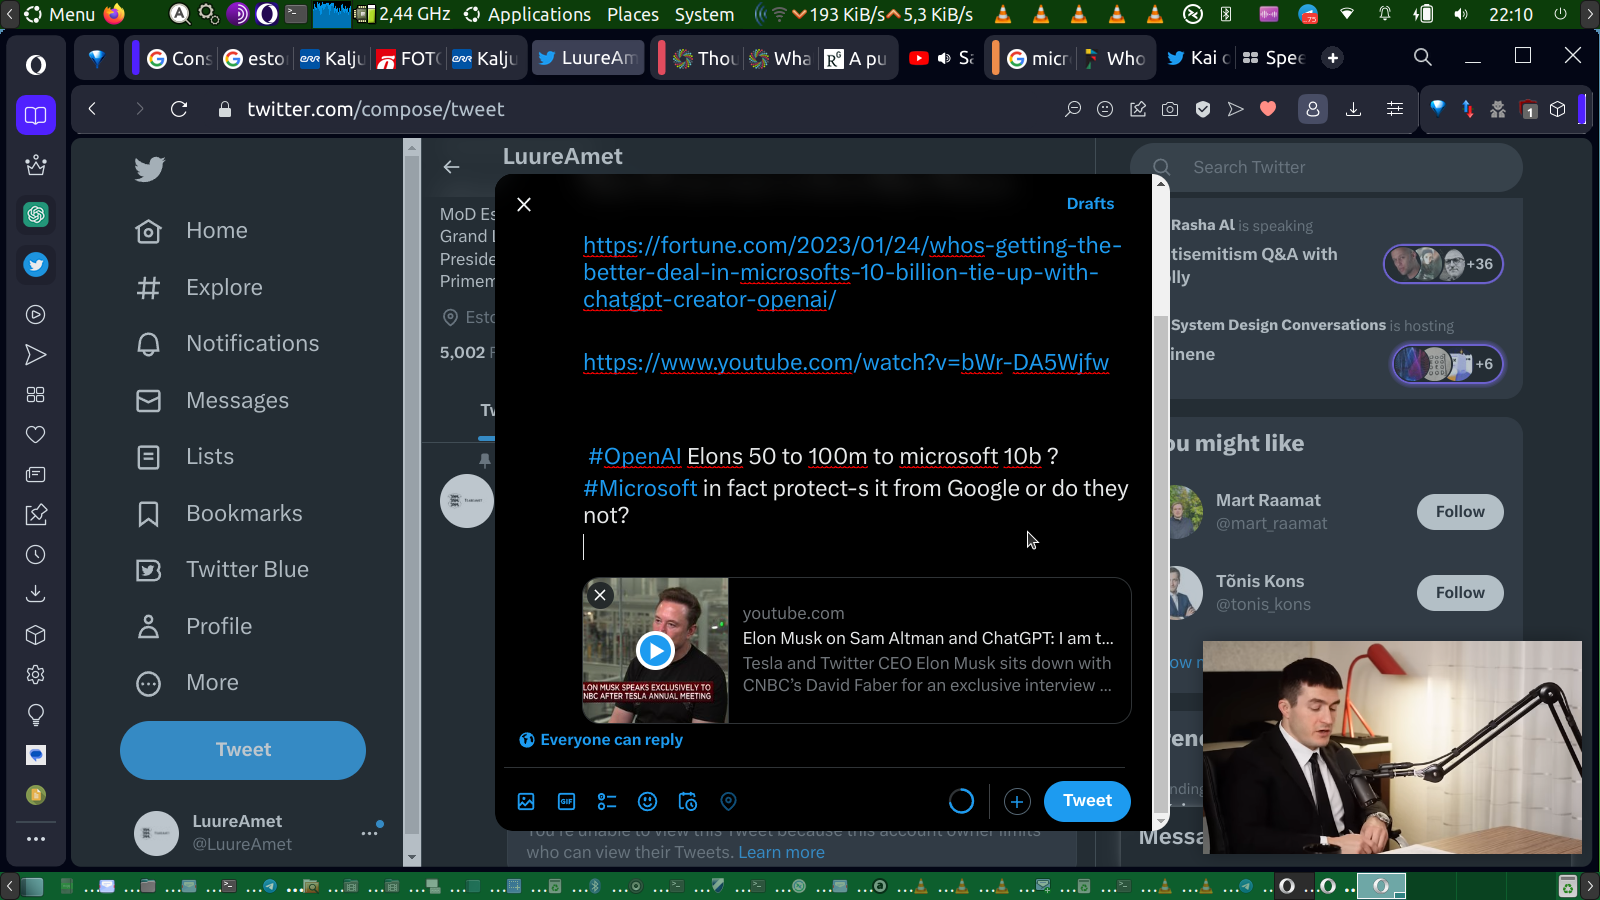
Task: Go back from LuureAmet profile
Action: 452,167
